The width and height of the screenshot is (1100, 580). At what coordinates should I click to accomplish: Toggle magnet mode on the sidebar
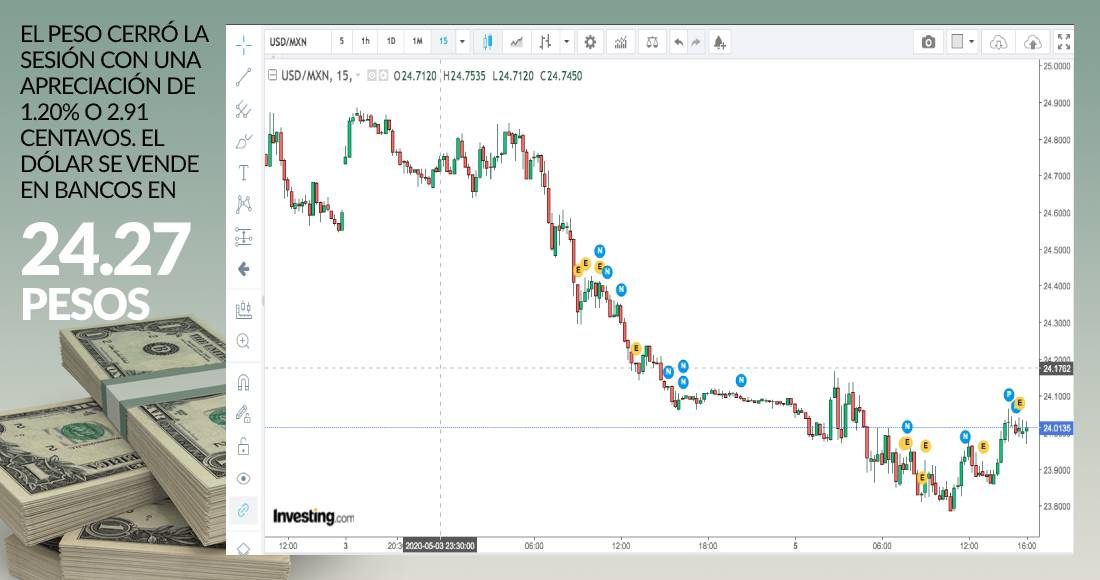tap(243, 382)
